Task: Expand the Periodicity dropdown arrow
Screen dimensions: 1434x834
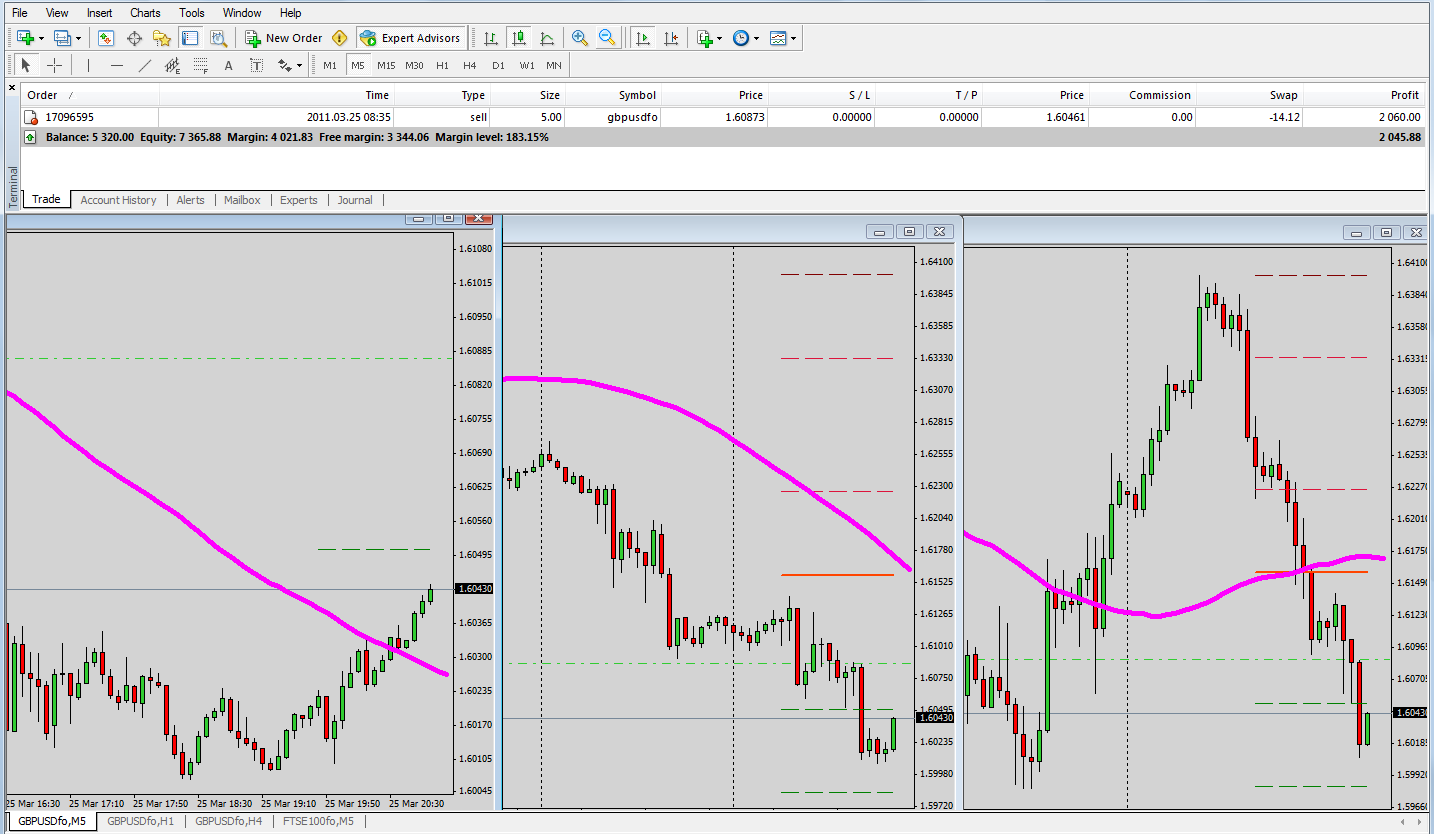Action: coord(756,38)
